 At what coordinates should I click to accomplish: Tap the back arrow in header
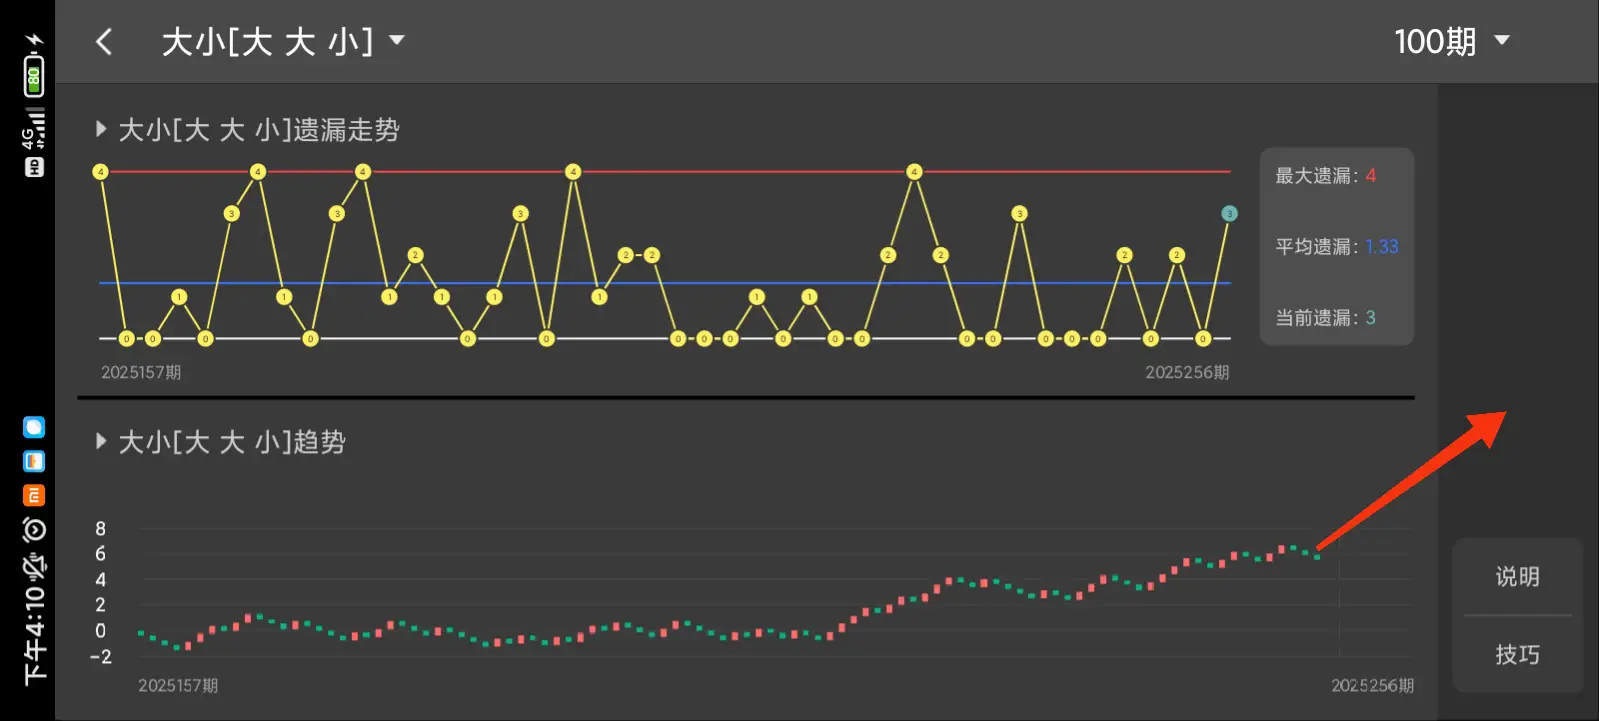click(104, 42)
